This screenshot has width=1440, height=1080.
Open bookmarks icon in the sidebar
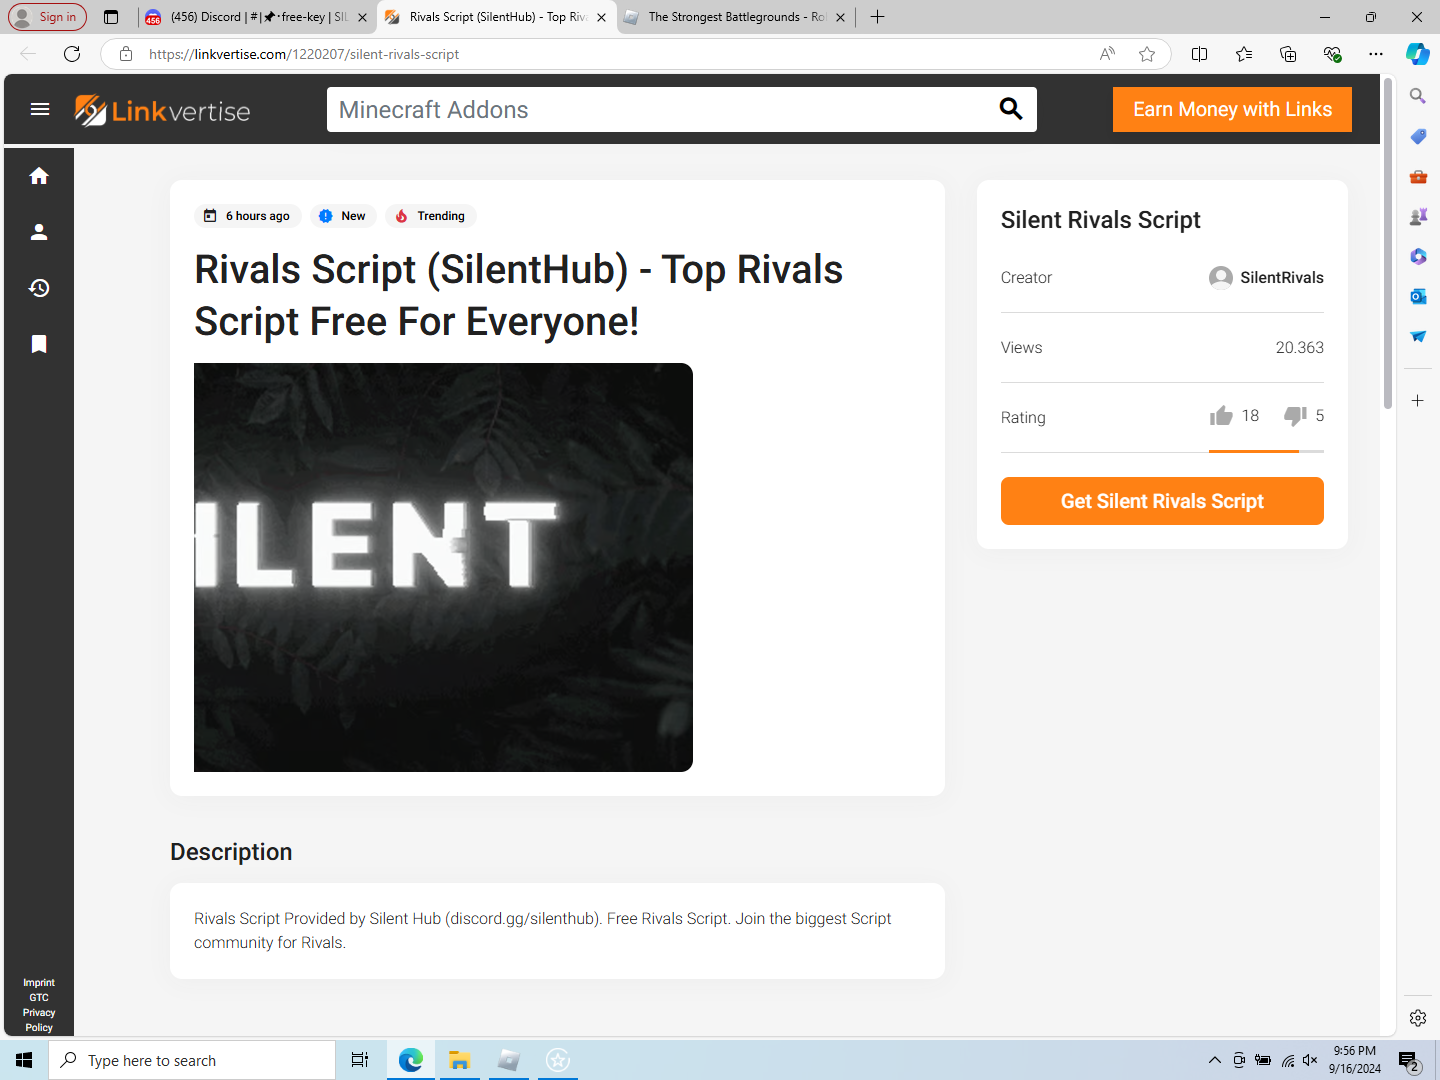tap(39, 344)
